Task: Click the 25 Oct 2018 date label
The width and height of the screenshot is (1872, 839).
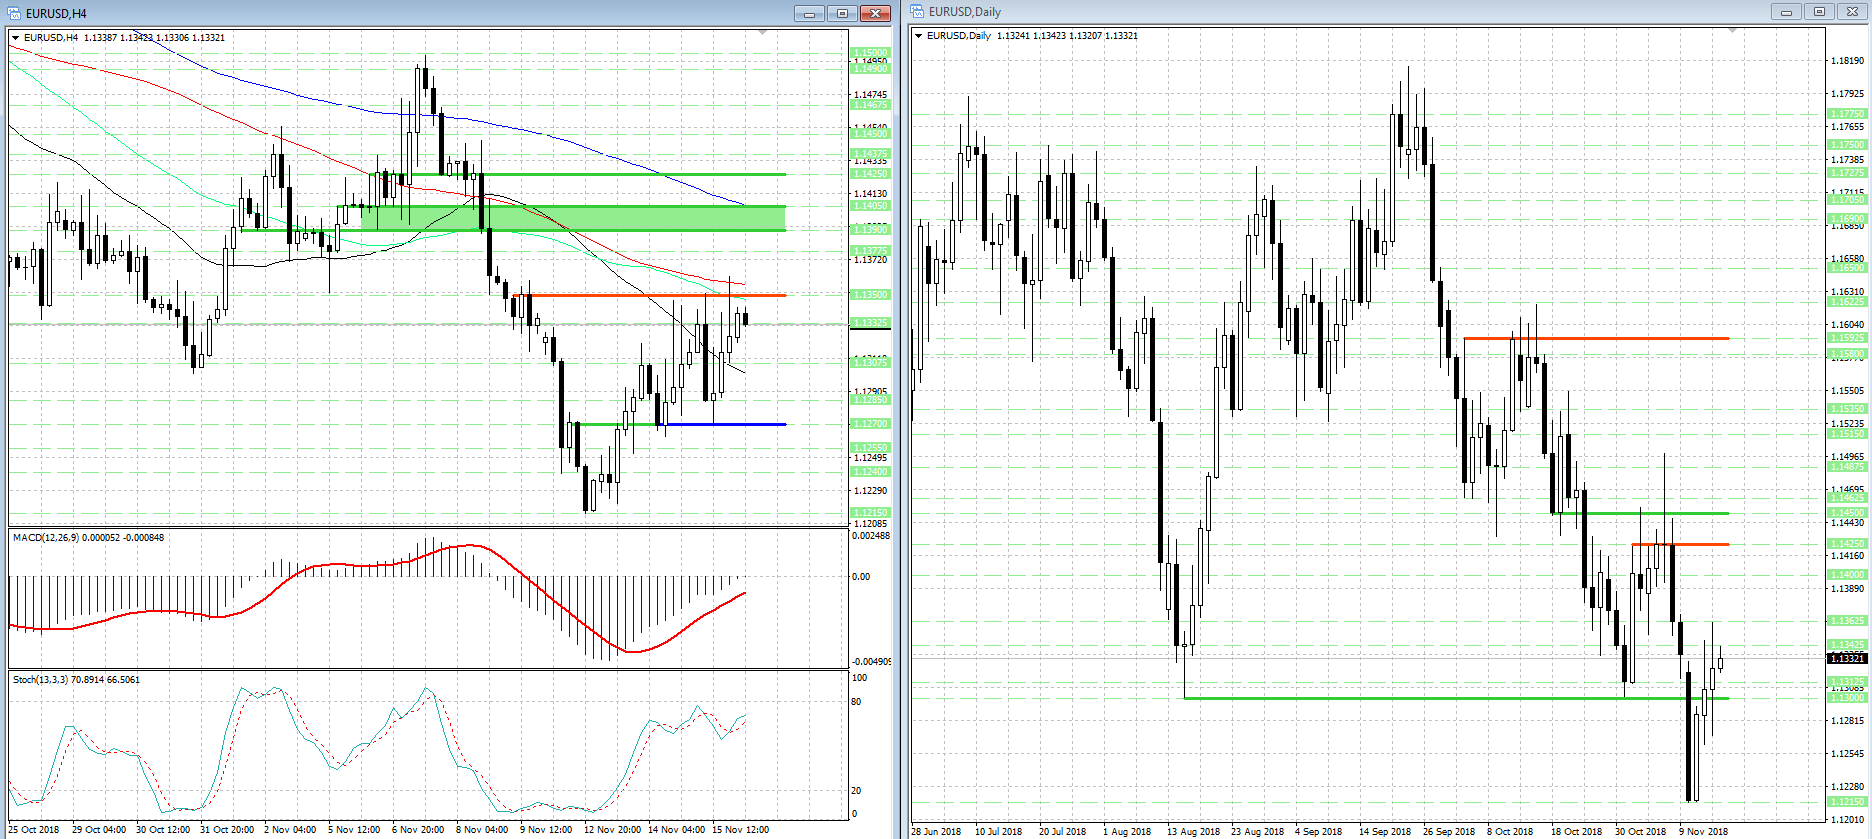Action: (x=34, y=830)
